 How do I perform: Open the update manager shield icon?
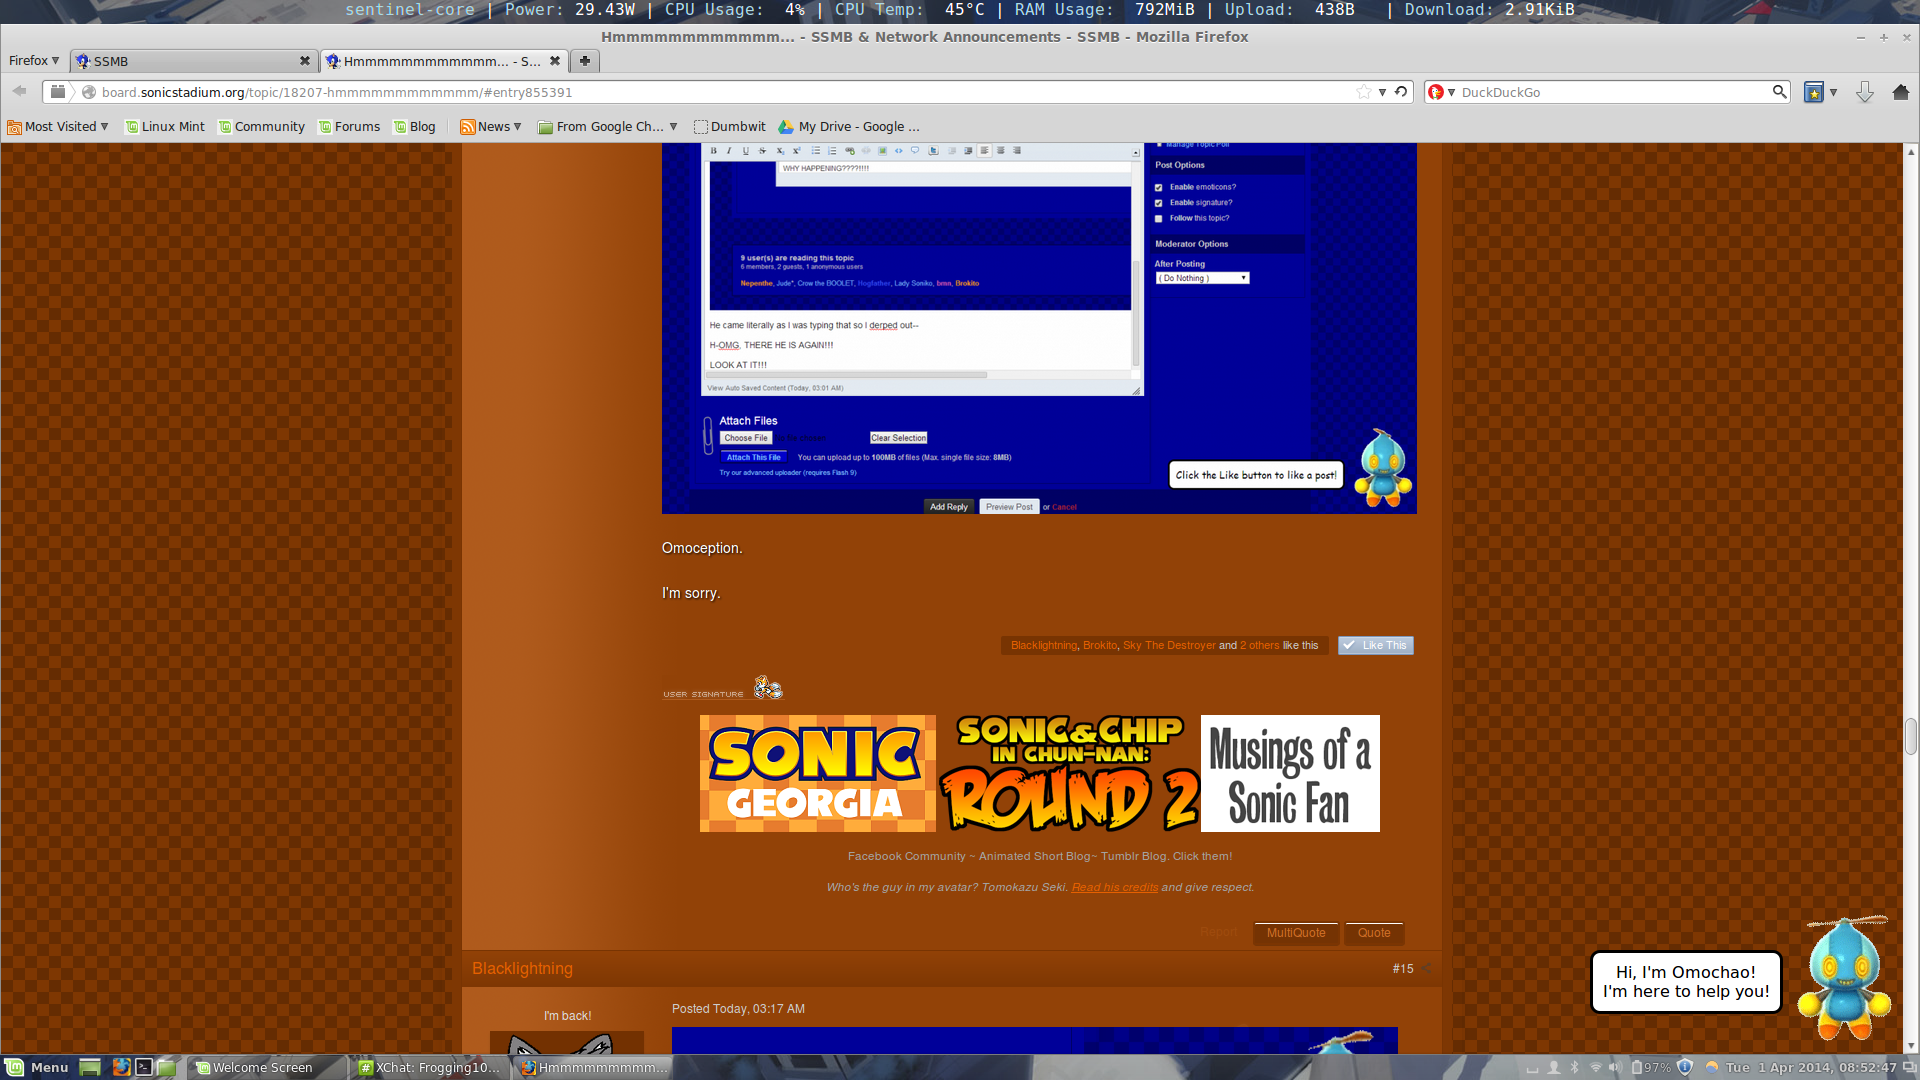(1685, 1067)
